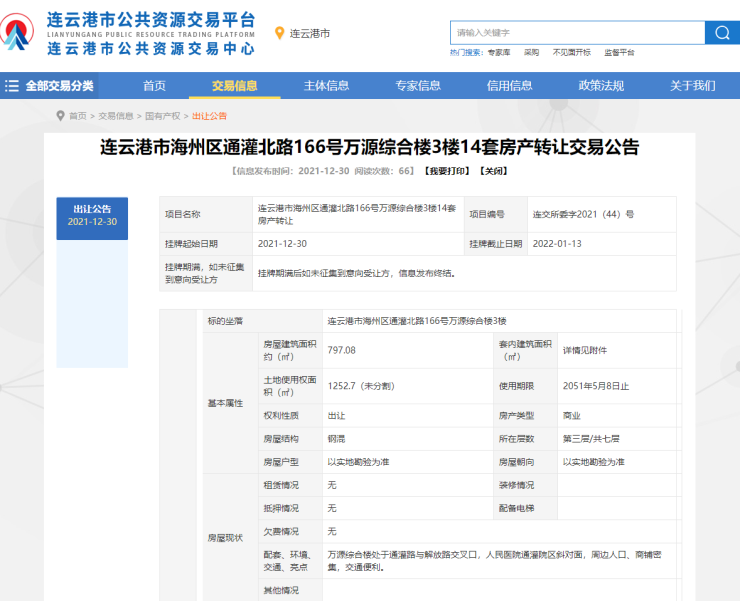Open the 主体信息 navigation tab
Image resolution: width=740 pixels, height=601 pixels.
point(326,85)
